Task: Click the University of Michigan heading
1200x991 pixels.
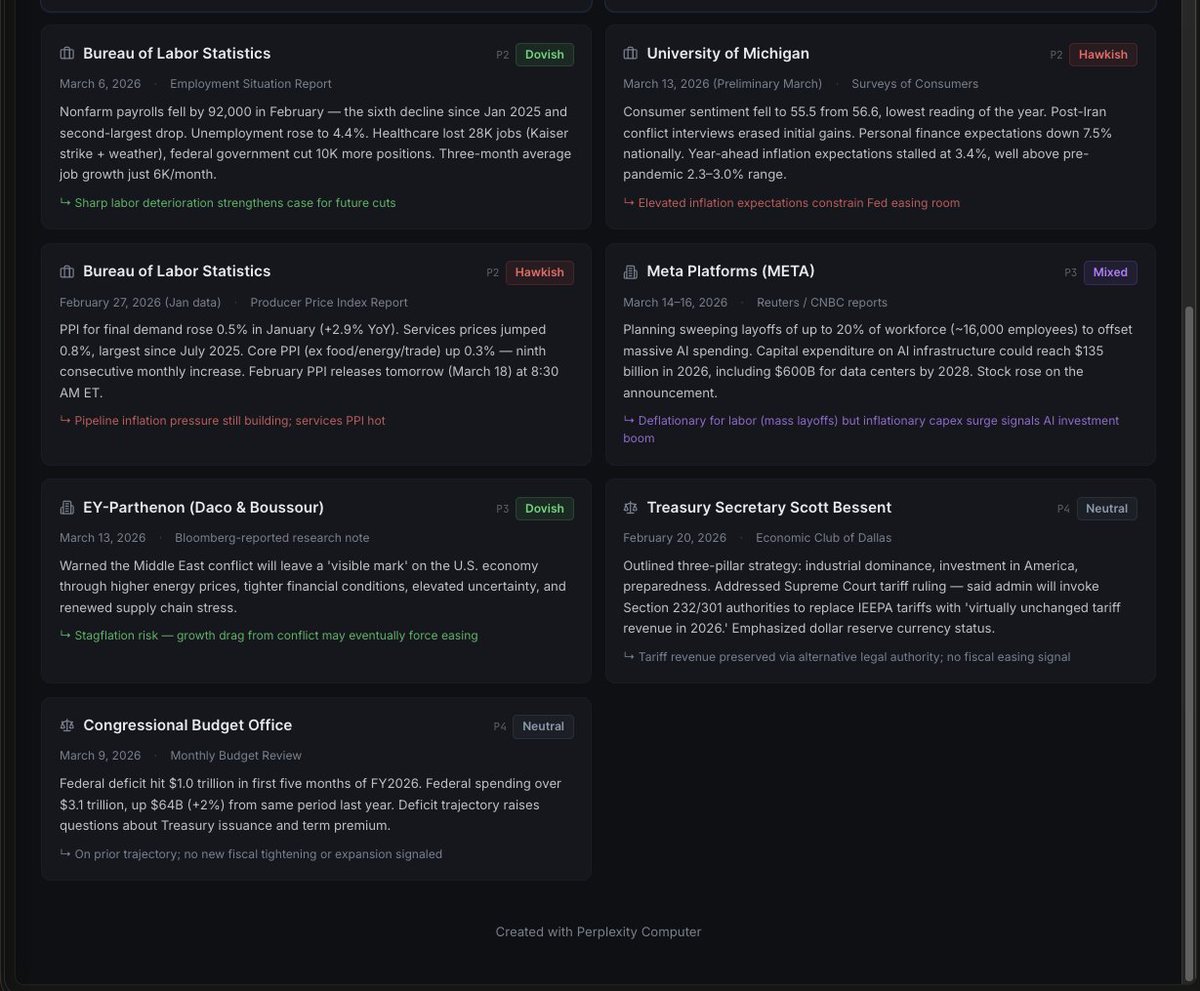Action: pos(728,54)
